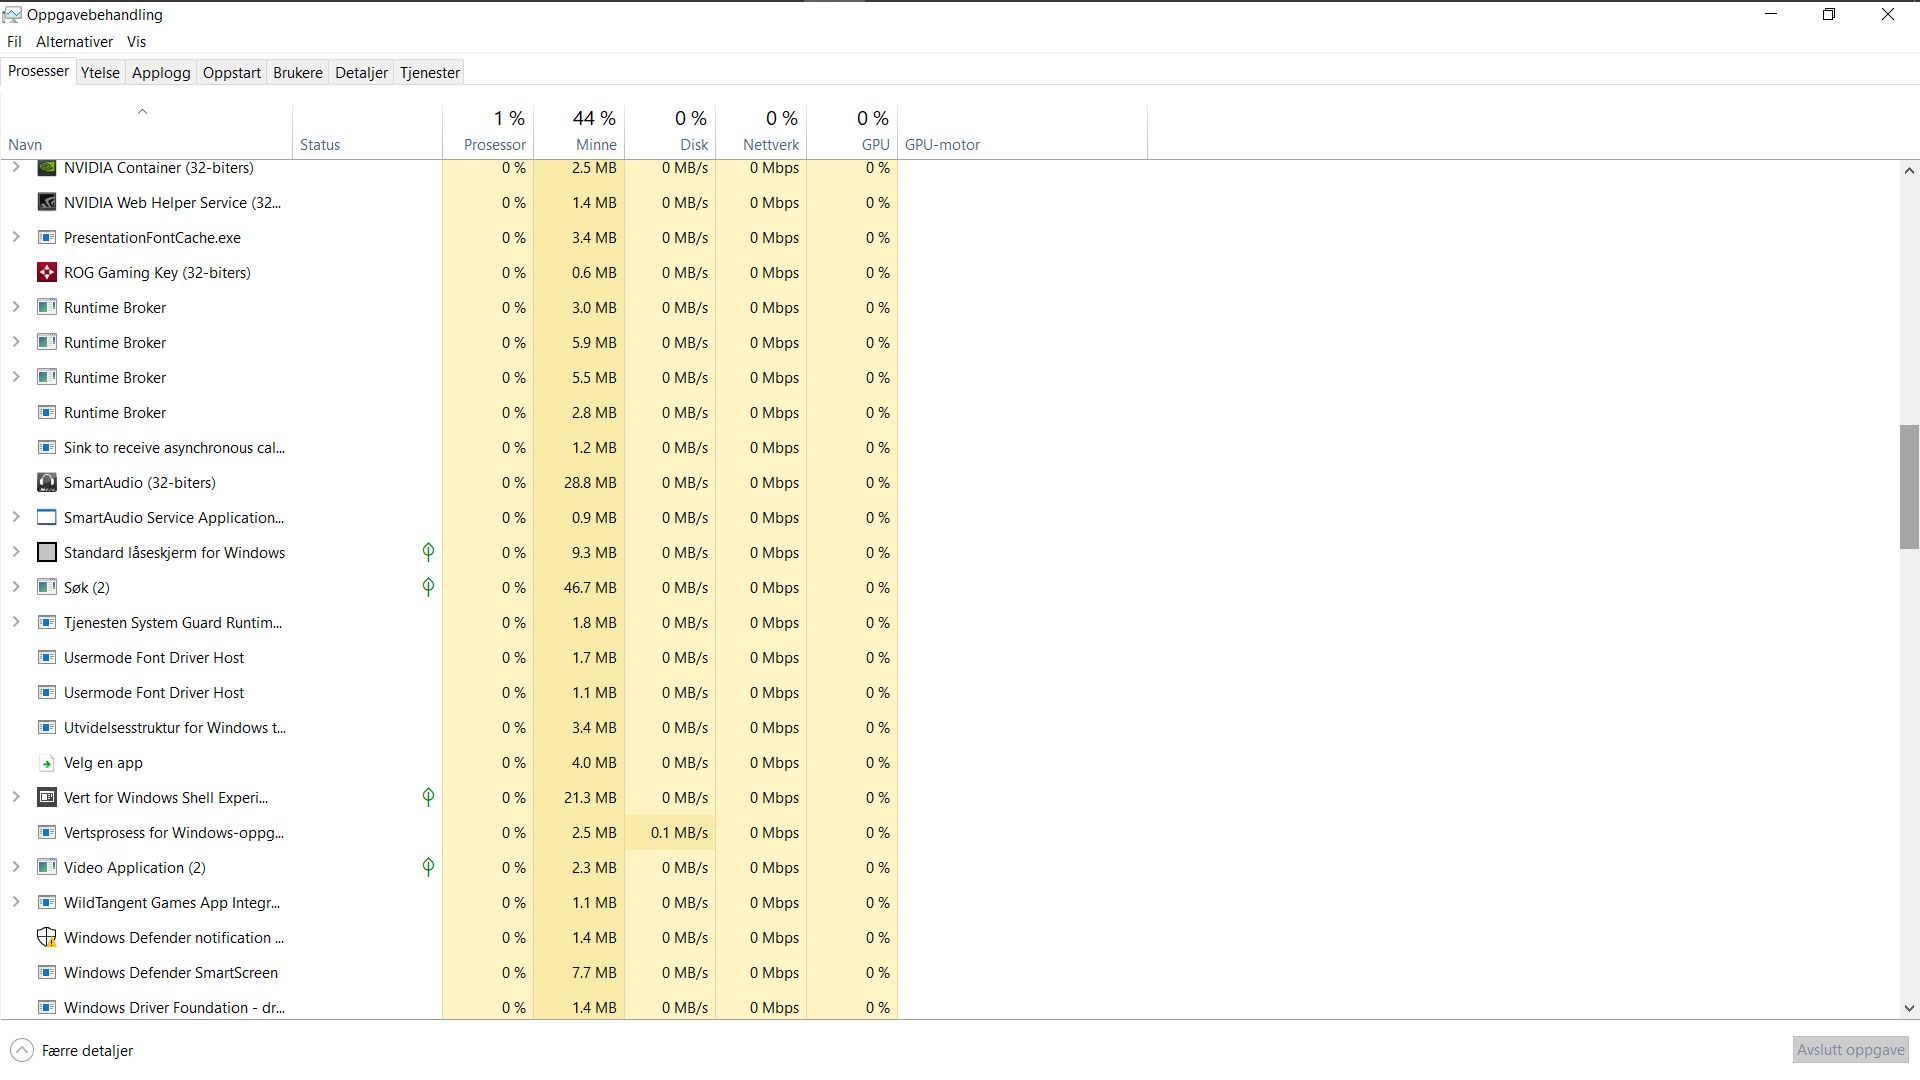Expand the PresentationFontCache.exe process group
Image resolution: width=1920 pixels, height=1080 pixels.
[16, 237]
